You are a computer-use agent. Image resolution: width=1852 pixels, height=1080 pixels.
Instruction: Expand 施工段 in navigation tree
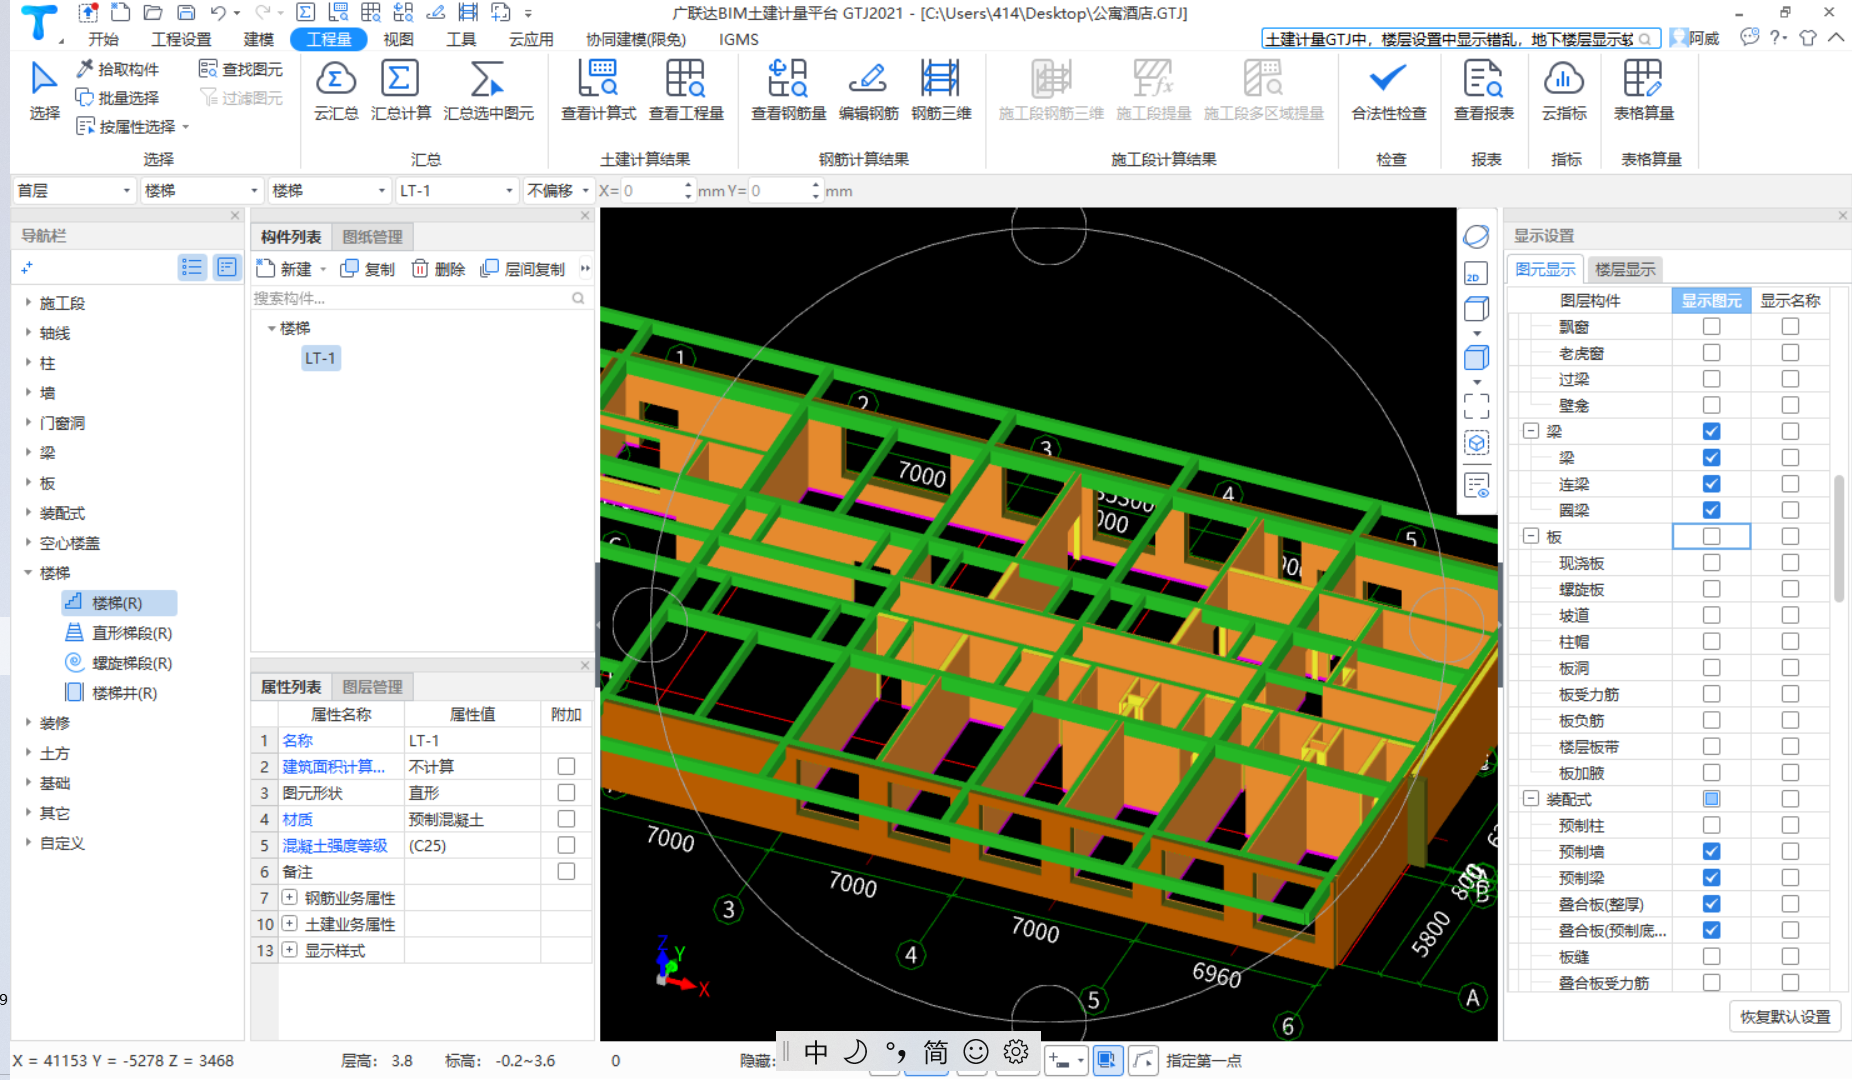coord(28,302)
